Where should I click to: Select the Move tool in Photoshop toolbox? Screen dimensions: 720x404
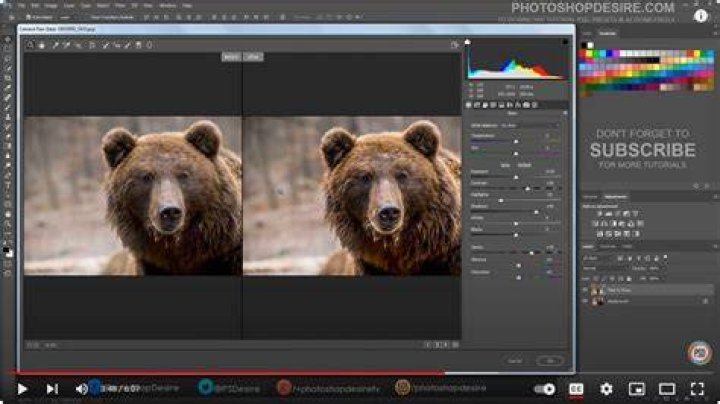pos(8,39)
